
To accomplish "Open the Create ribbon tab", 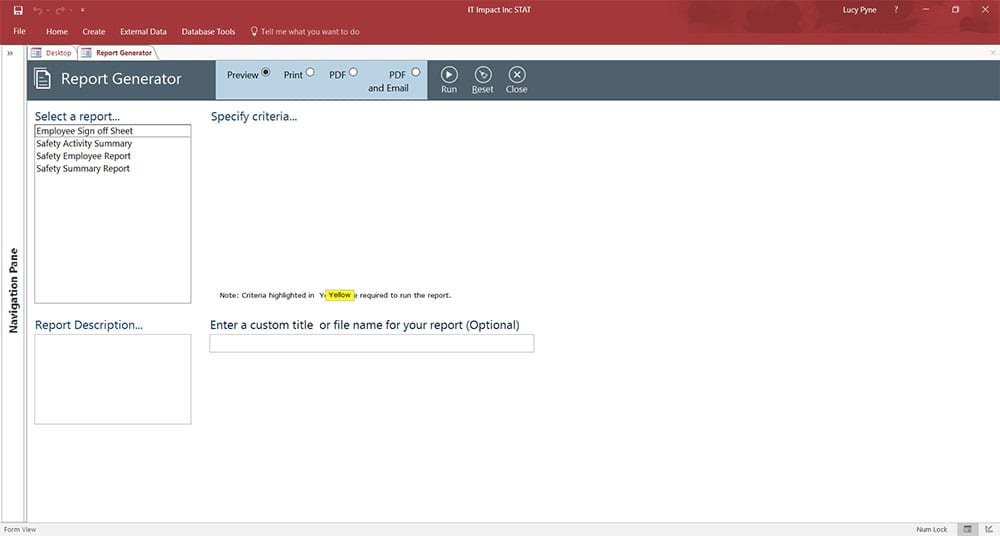I will point(94,31).
